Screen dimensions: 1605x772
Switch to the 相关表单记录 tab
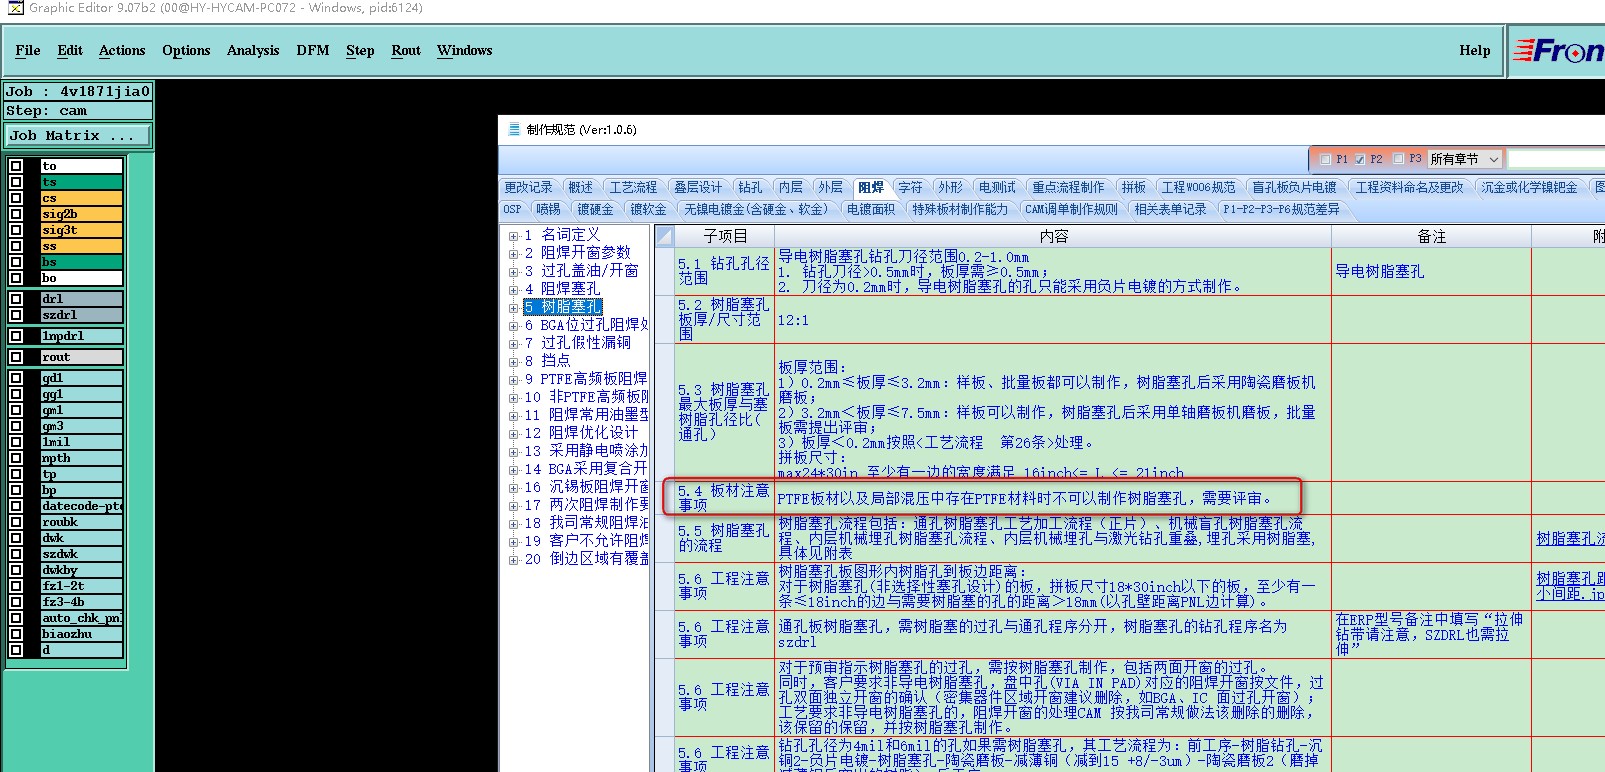click(x=1170, y=209)
